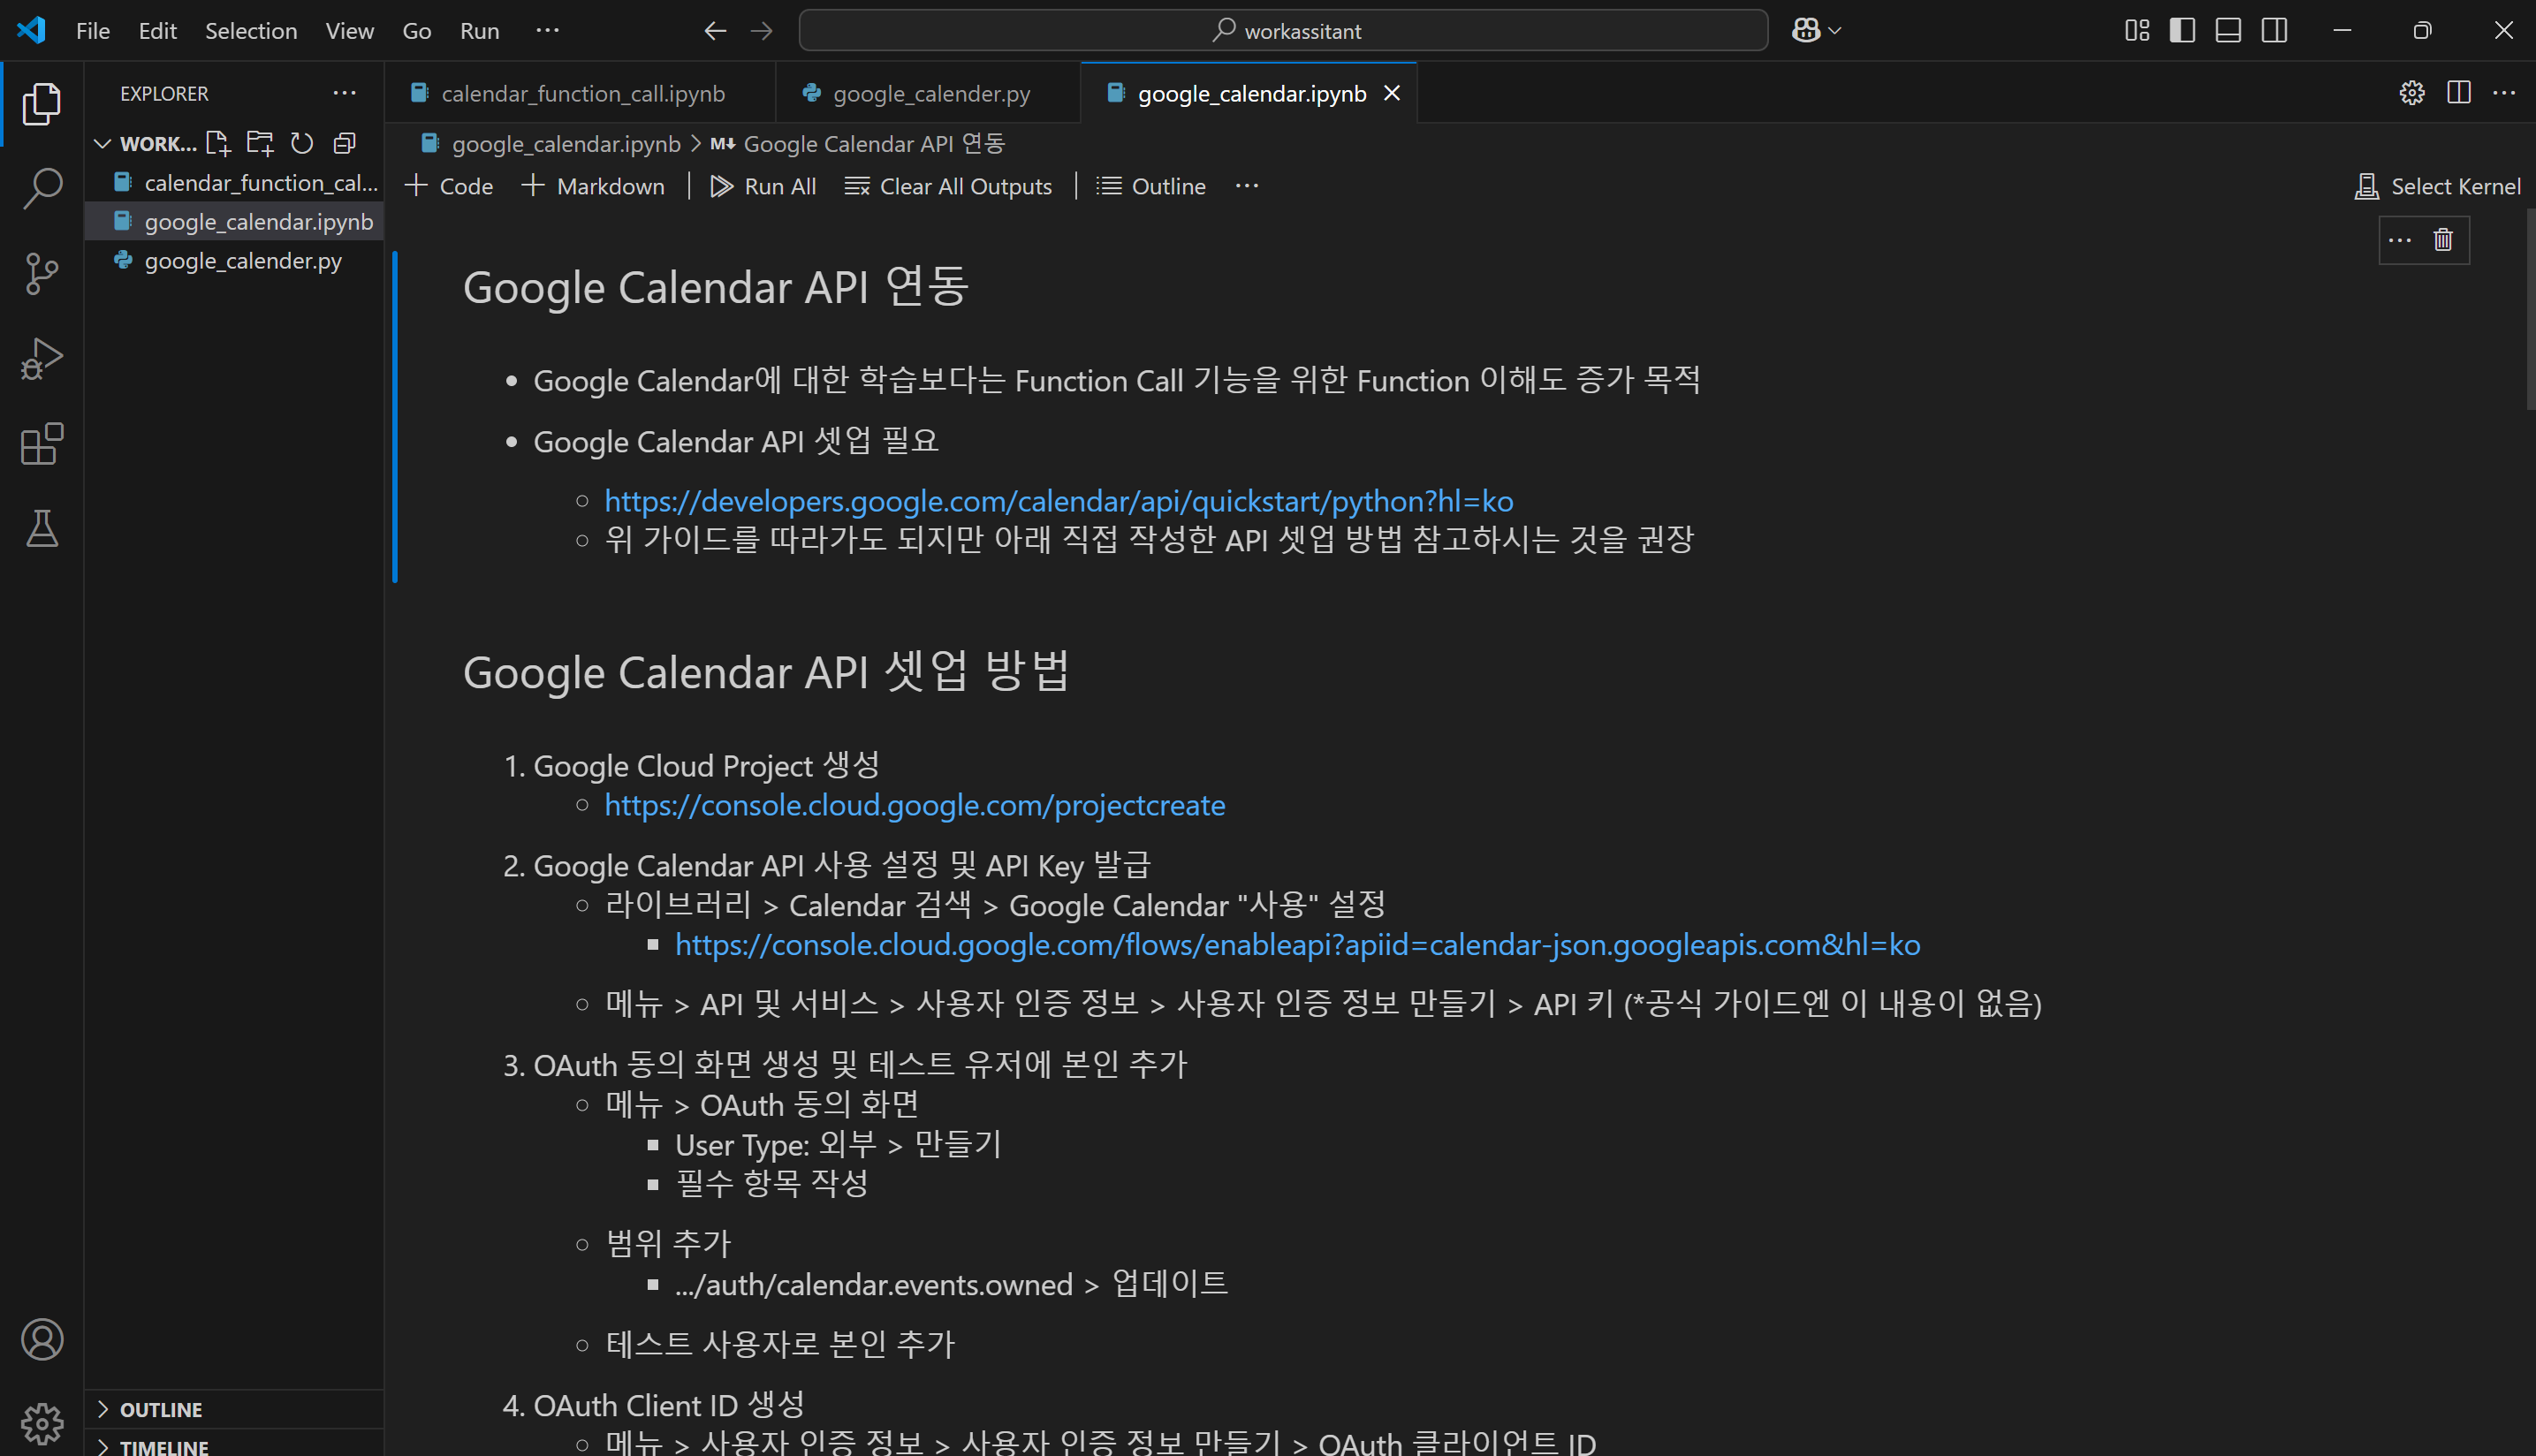Go forward with the navigation arrow

pyautogui.click(x=762, y=31)
